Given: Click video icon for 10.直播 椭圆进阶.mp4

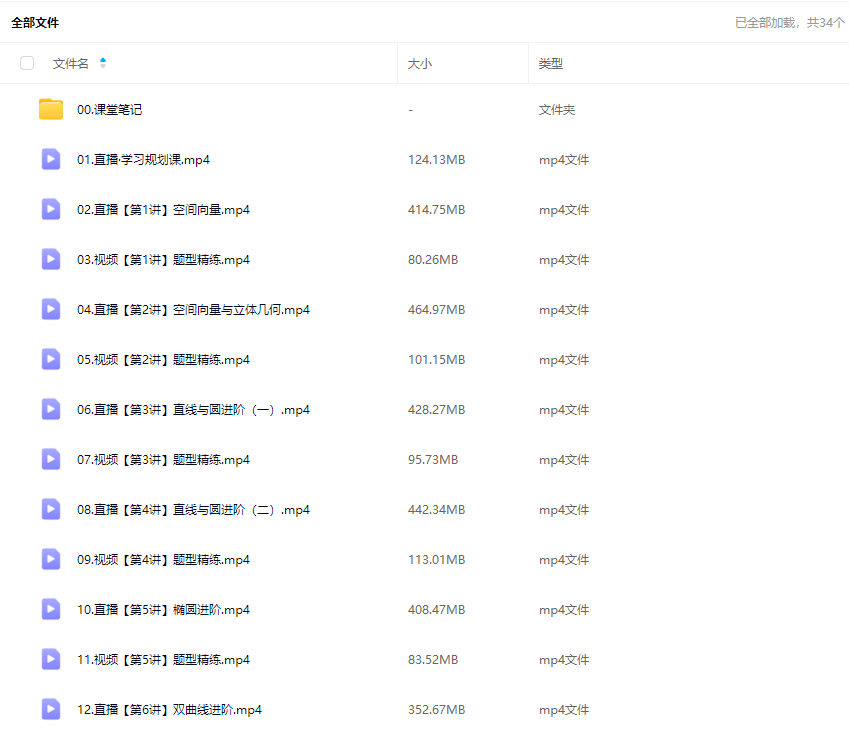Looking at the screenshot, I should click(x=51, y=609).
